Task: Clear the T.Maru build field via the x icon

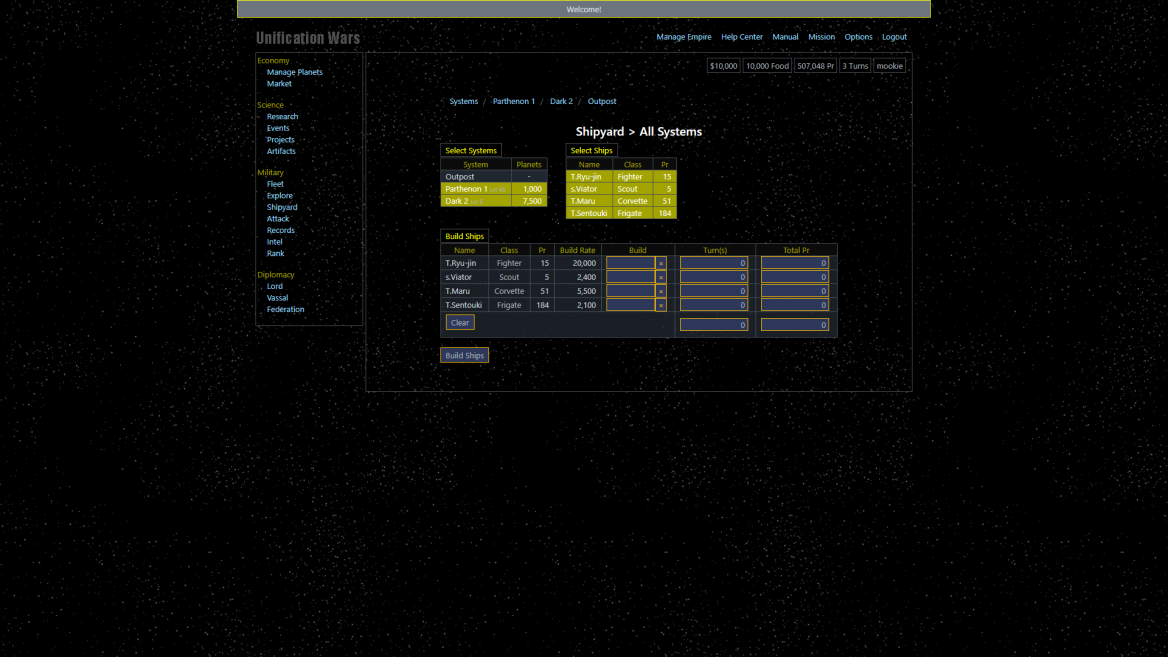Action: 660,291
